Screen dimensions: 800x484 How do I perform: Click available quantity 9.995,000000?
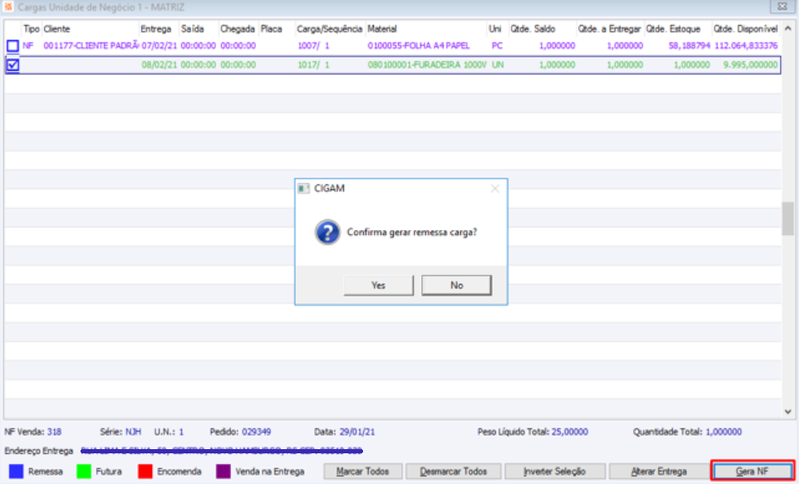tap(751, 65)
